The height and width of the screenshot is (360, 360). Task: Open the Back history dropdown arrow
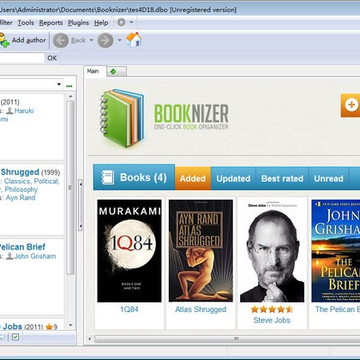[x=91, y=40]
